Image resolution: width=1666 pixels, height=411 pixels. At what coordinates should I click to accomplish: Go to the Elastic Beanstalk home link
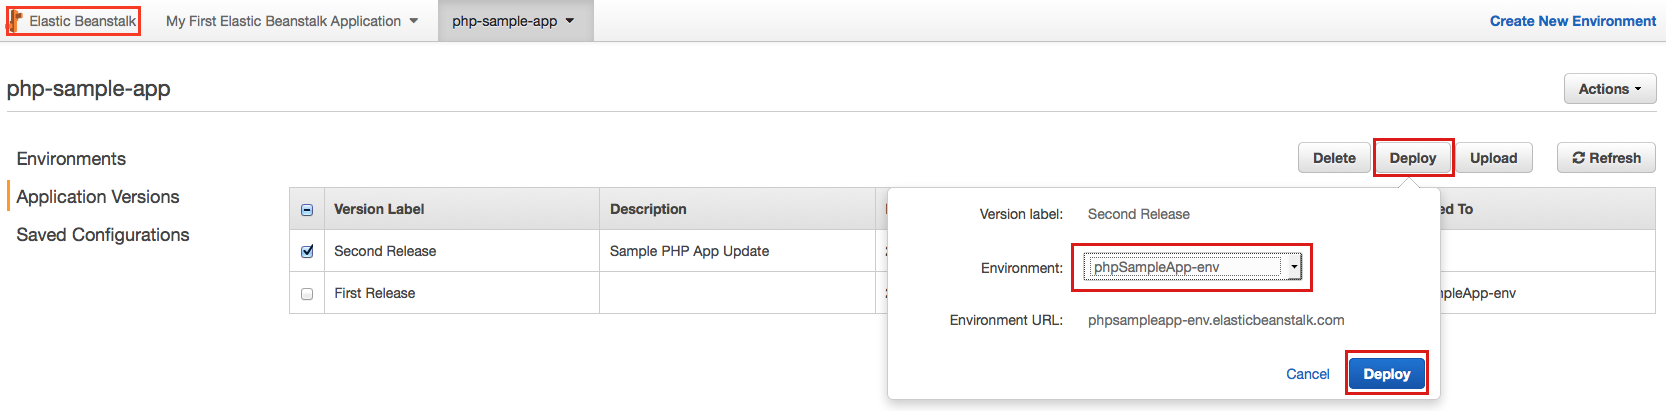[82, 21]
